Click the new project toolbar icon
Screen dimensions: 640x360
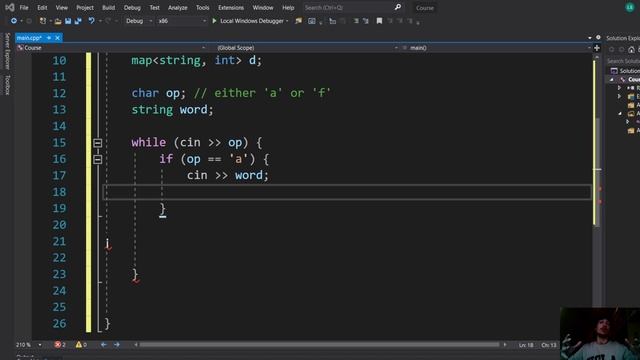coord(42,21)
